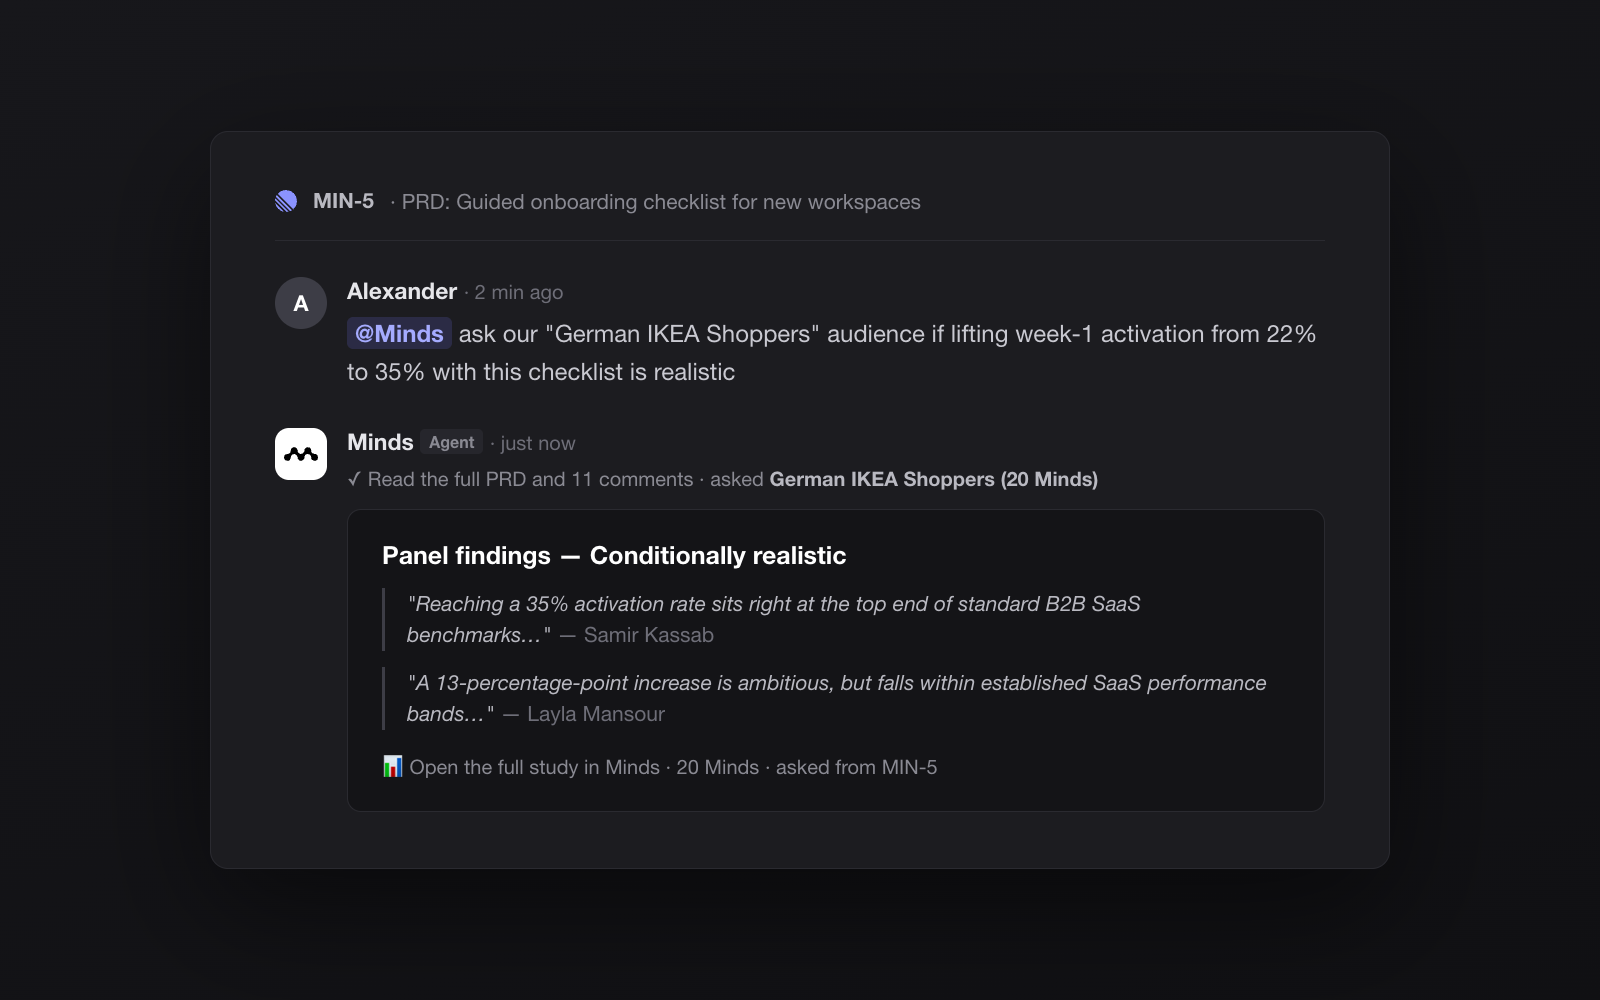Click the PRD: Guided onboarding checklist title
Screen dimensions: 1600x1000
click(x=661, y=202)
